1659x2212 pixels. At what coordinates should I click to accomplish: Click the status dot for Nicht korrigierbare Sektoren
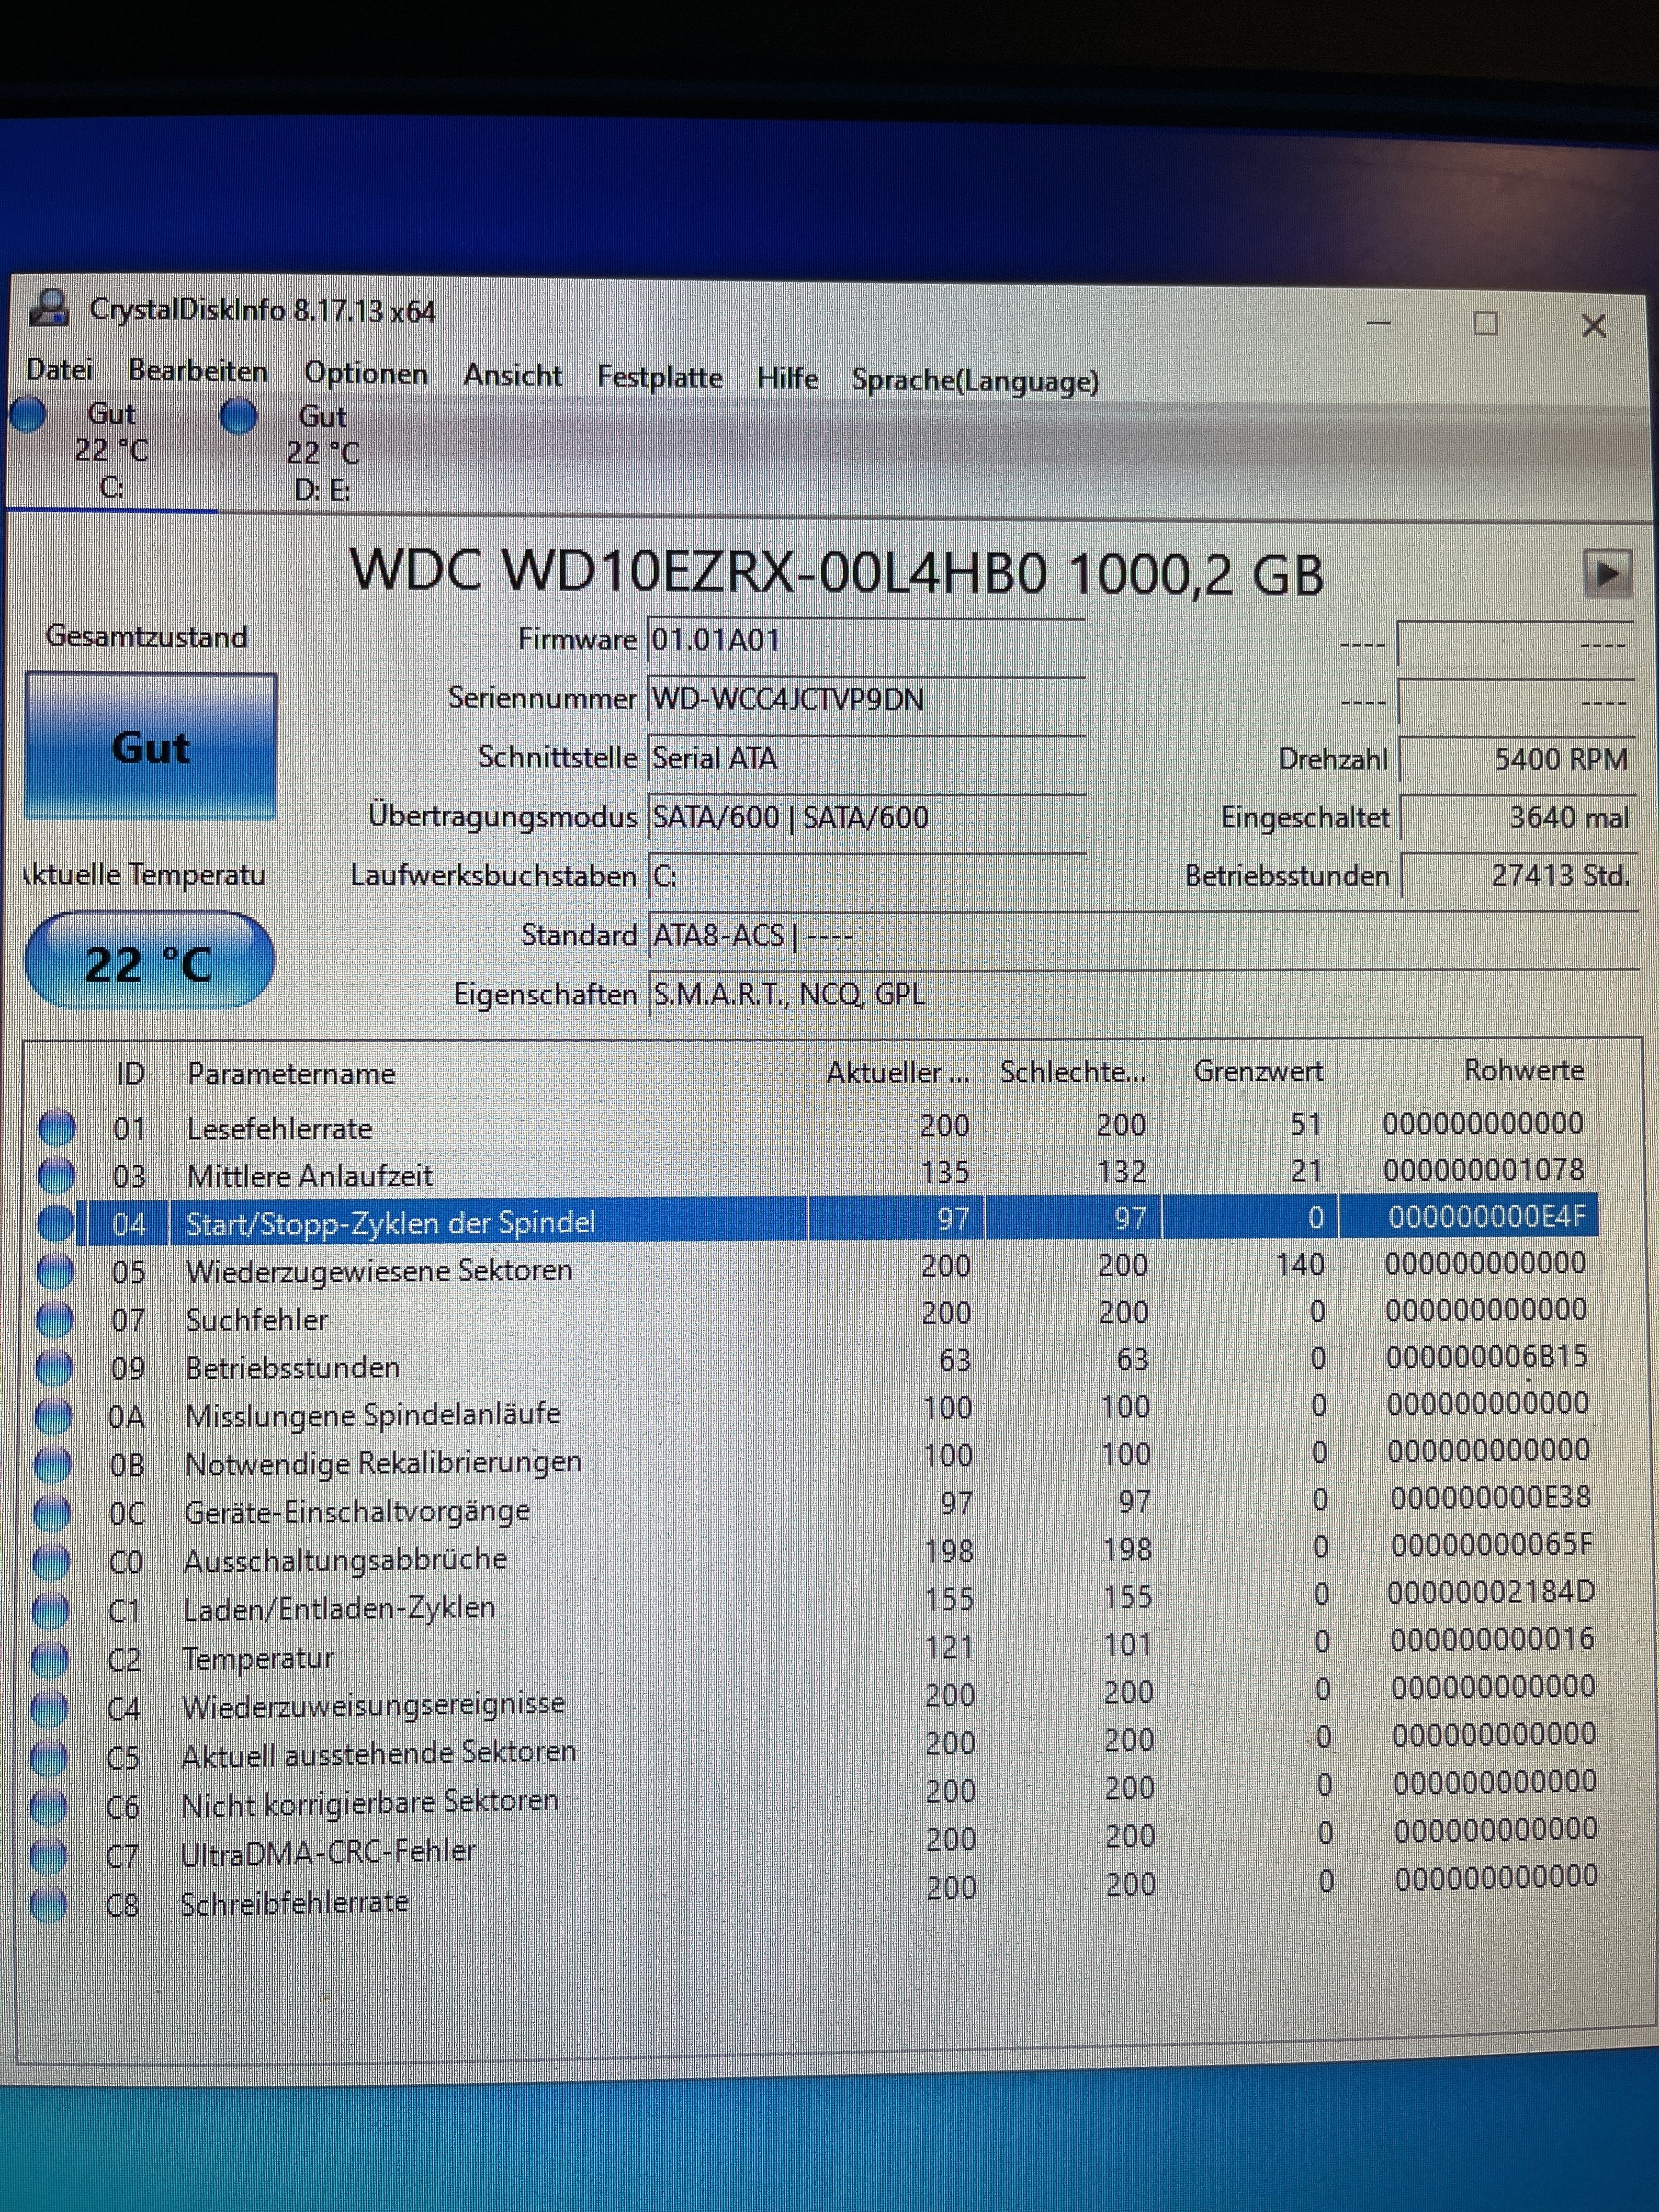[49, 1806]
